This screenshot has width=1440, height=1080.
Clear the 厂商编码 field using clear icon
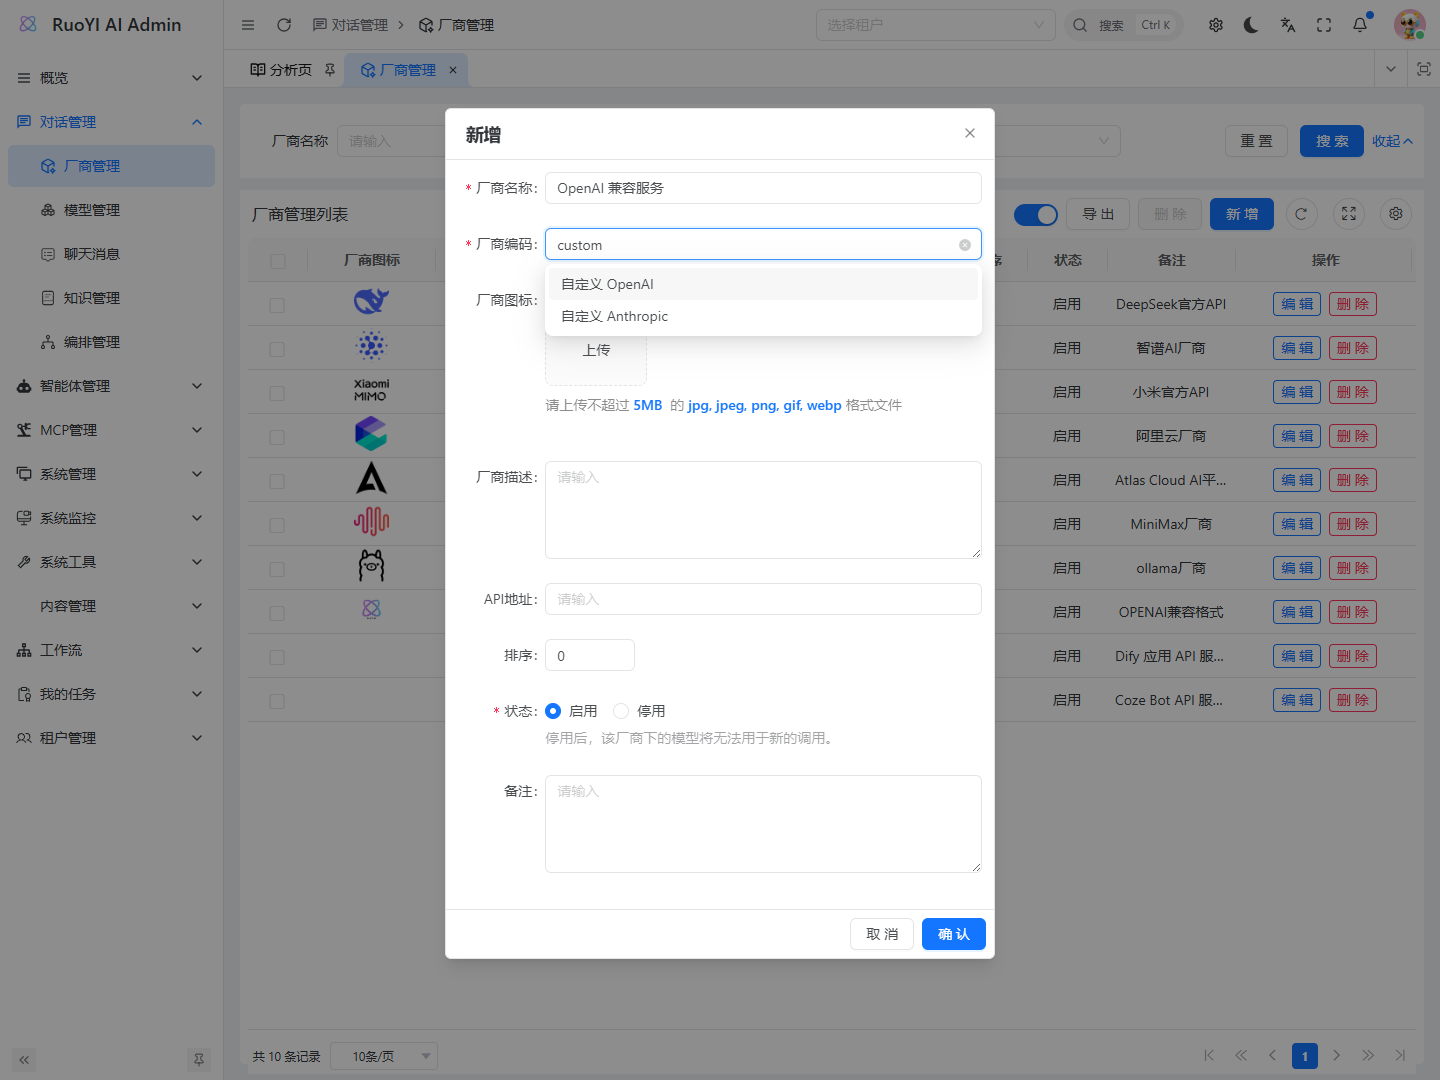coord(965,245)
